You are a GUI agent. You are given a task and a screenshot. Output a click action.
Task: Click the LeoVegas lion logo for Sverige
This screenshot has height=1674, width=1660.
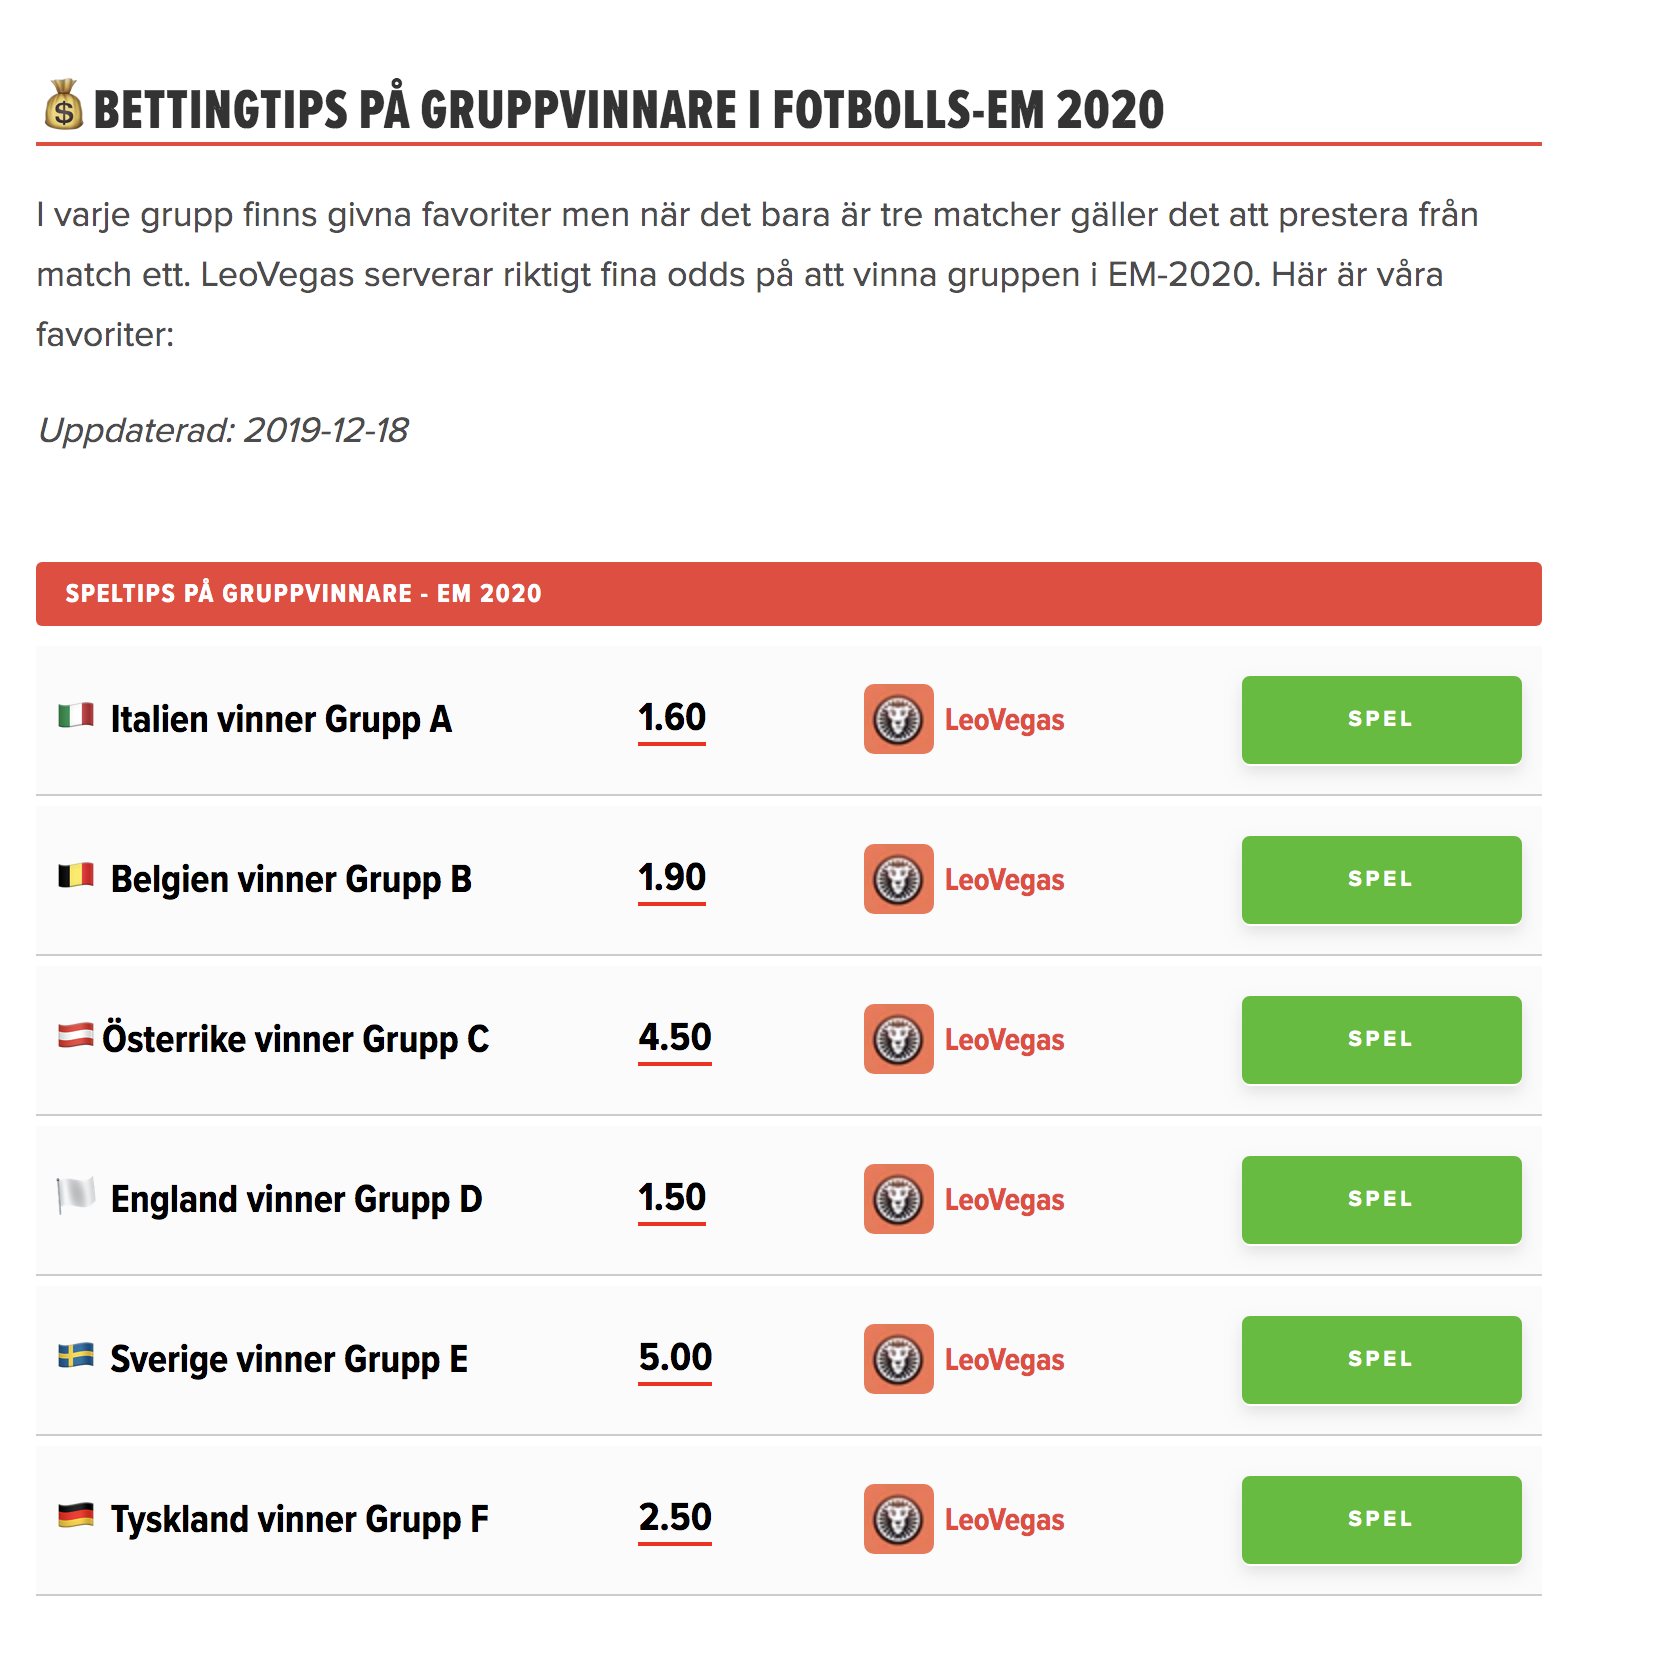click(x=898, y=1359)
